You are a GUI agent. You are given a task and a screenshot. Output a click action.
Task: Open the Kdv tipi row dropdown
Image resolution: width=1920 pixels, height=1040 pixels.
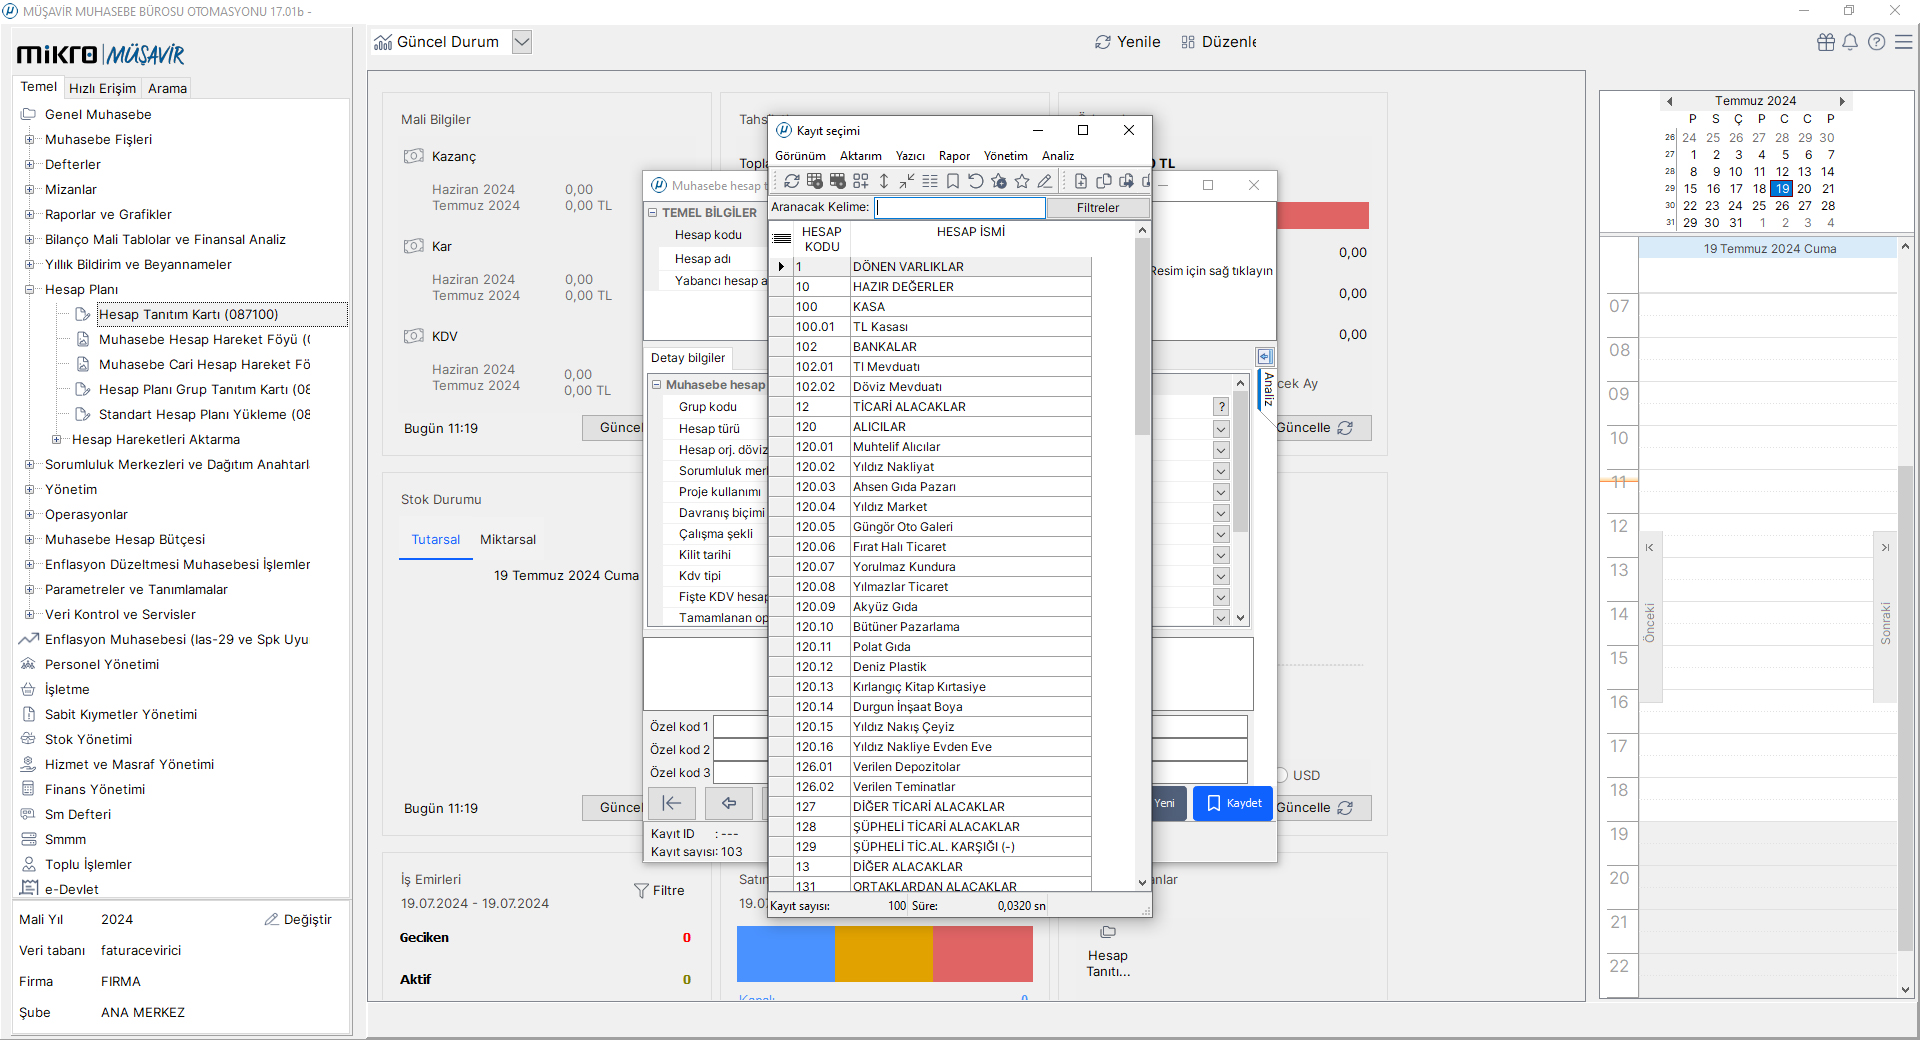(1221, 576)
